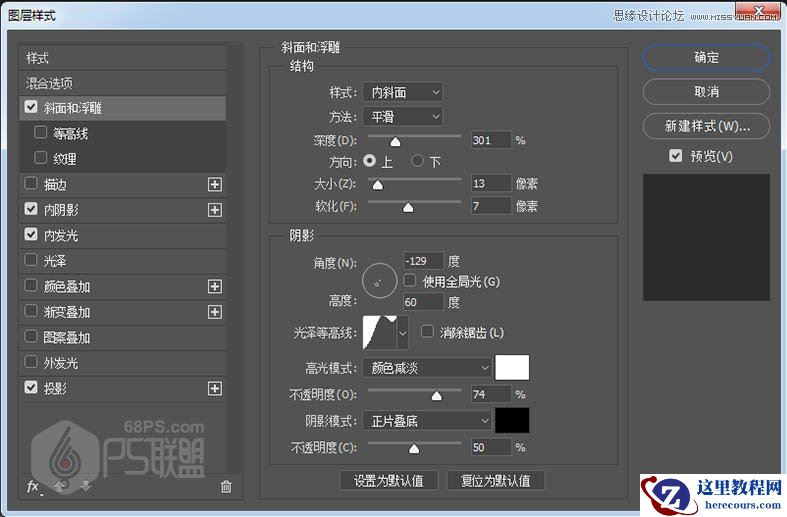Enable the 图案叠加 checkbox
This screenshot has height=517, width=787.
click(x=31, y=336)
